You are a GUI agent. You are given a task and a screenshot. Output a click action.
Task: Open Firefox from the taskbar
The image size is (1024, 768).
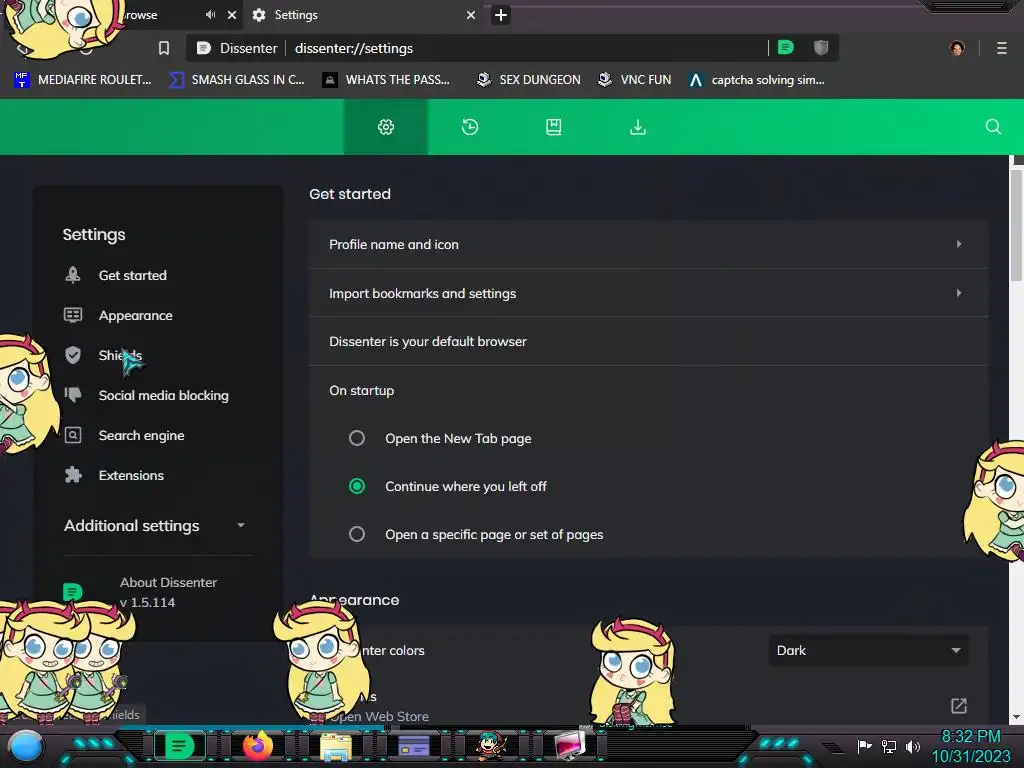[x=257, y=745]
